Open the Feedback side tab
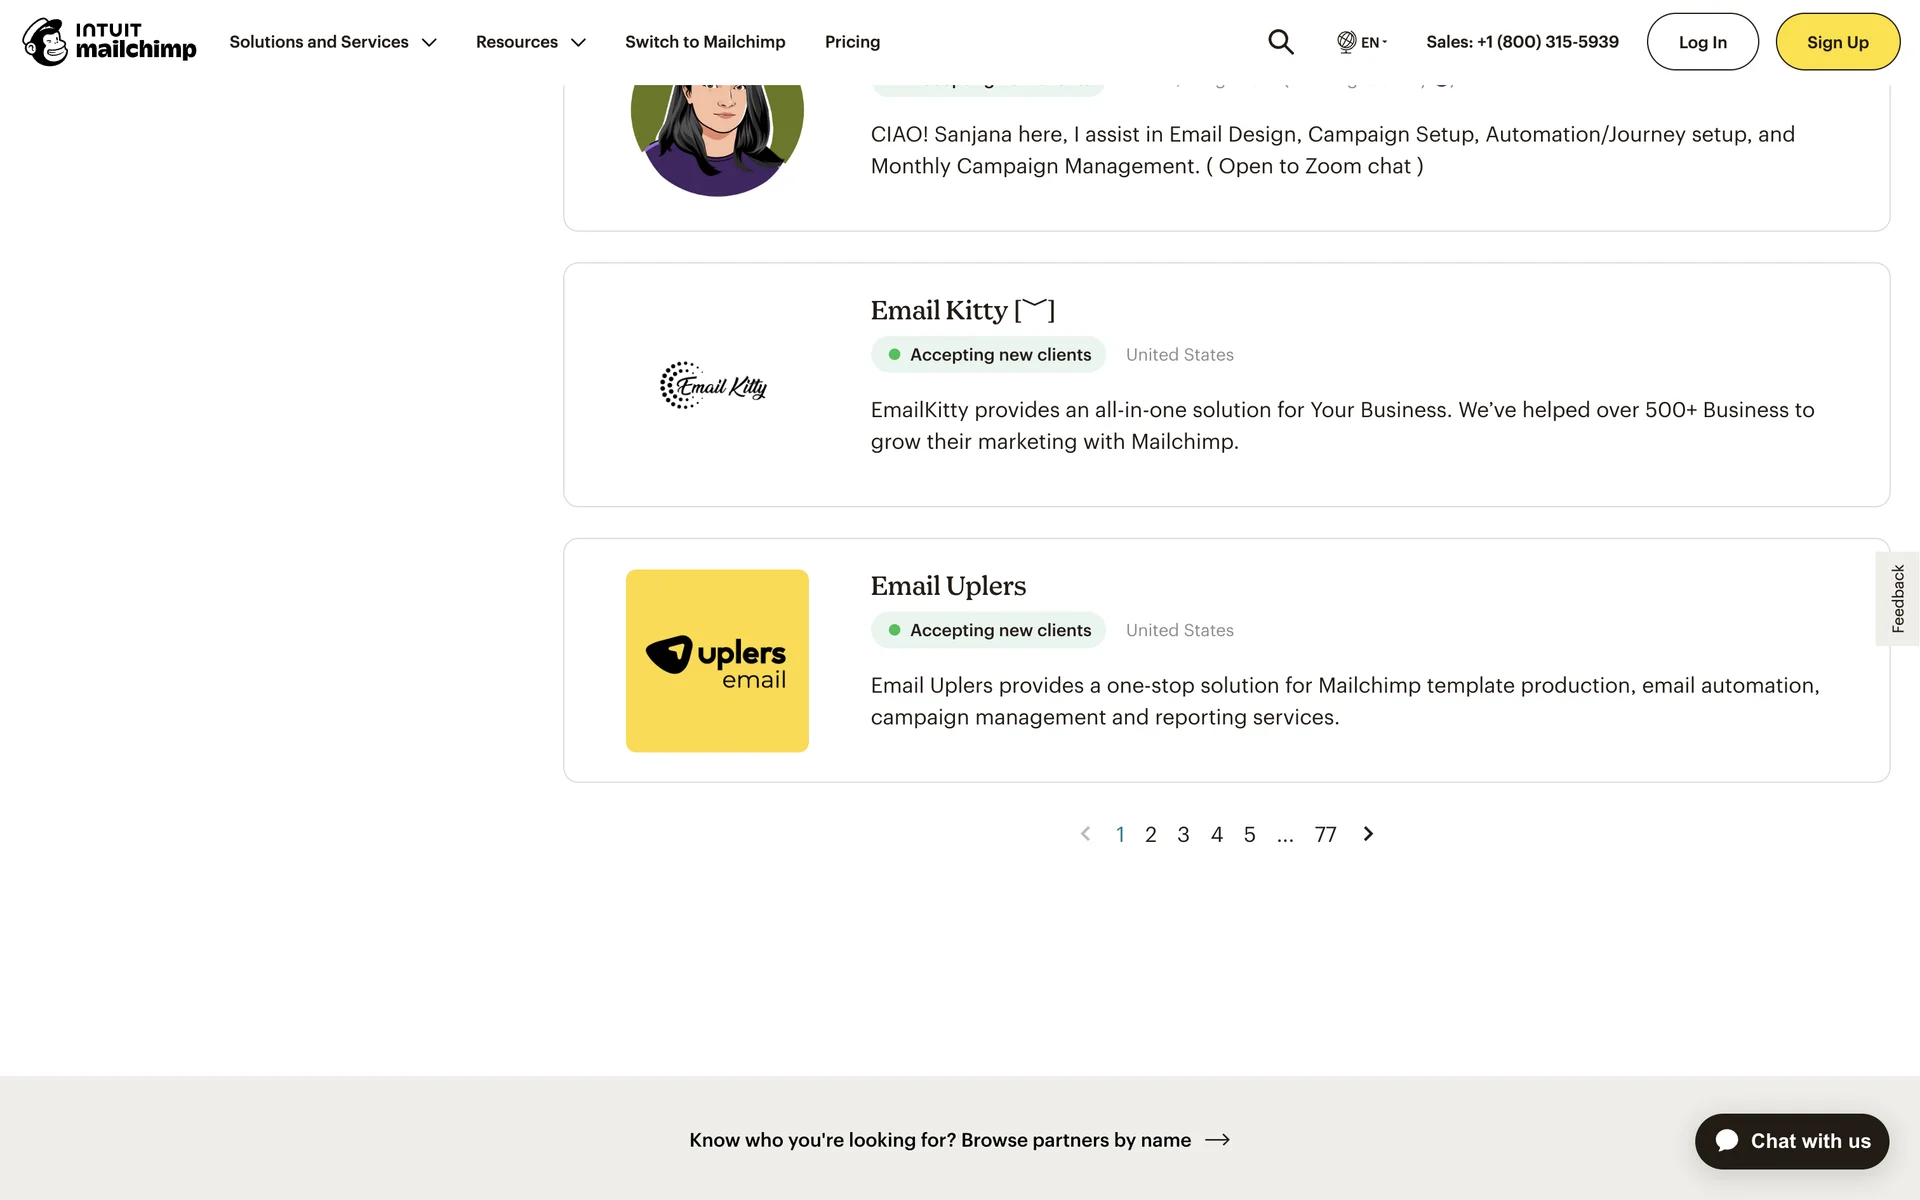This screenshot has height=1200, width=1920. pyautogui.click(x=1897, y=598)
